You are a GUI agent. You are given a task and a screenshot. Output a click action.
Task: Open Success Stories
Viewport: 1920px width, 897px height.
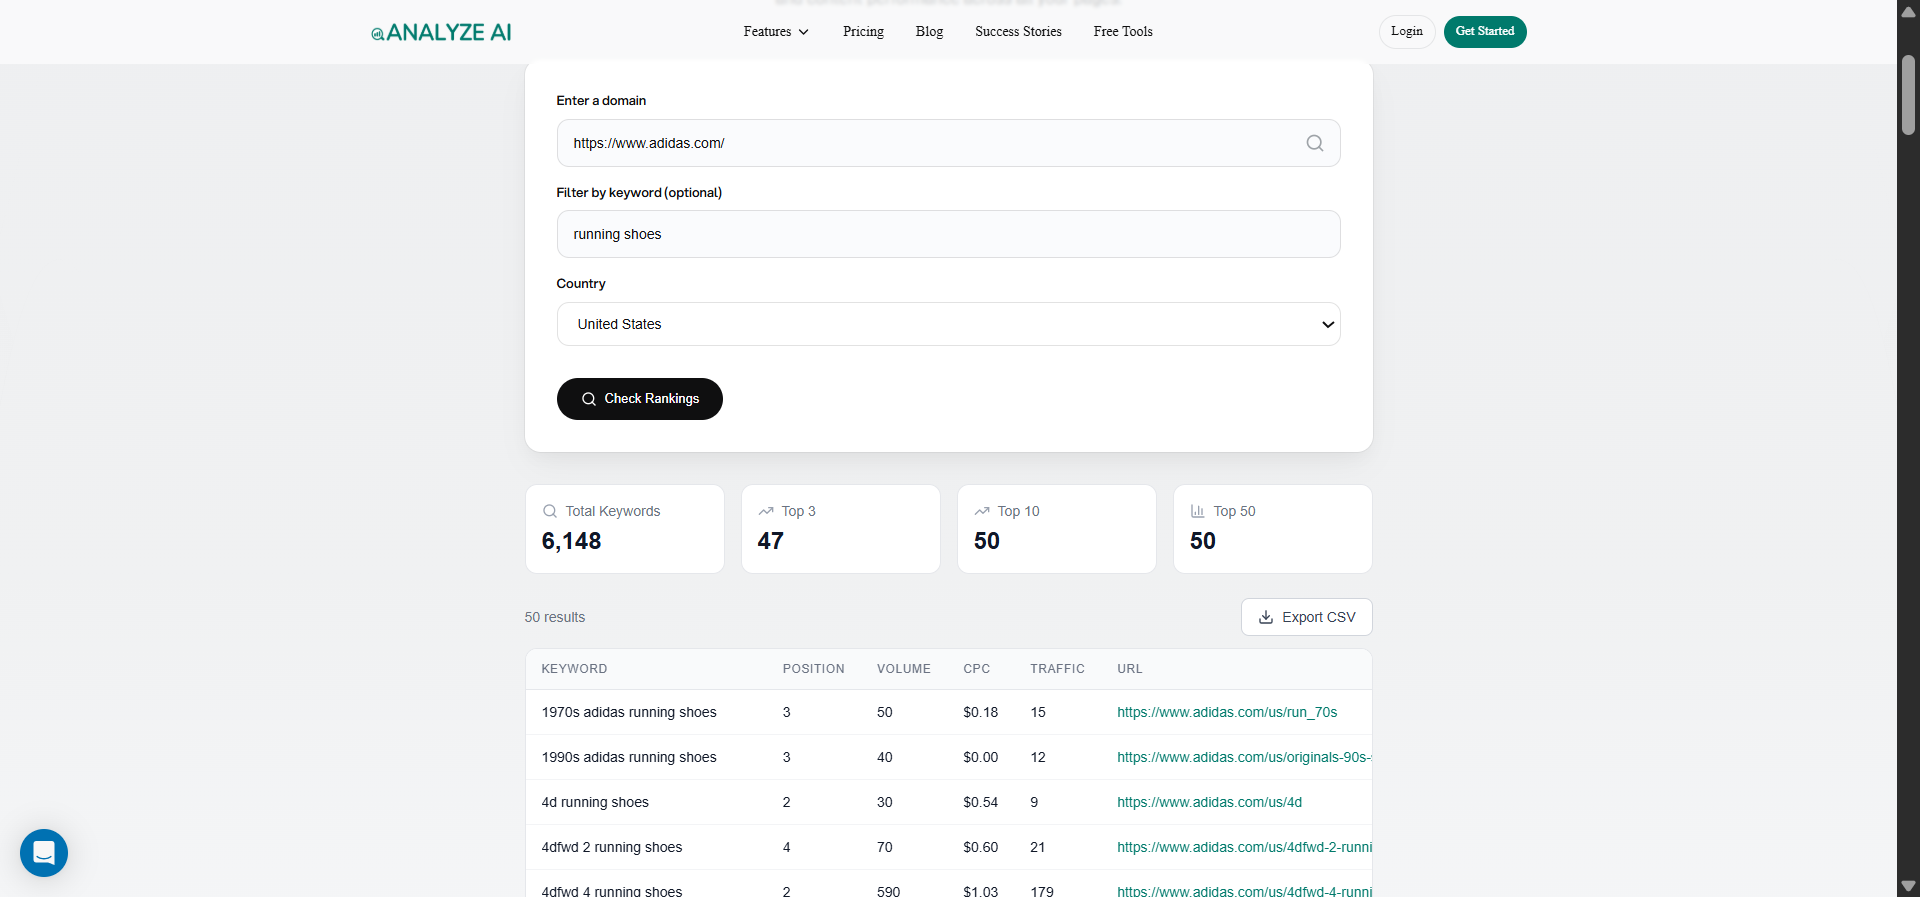(x=1018, y=32)
